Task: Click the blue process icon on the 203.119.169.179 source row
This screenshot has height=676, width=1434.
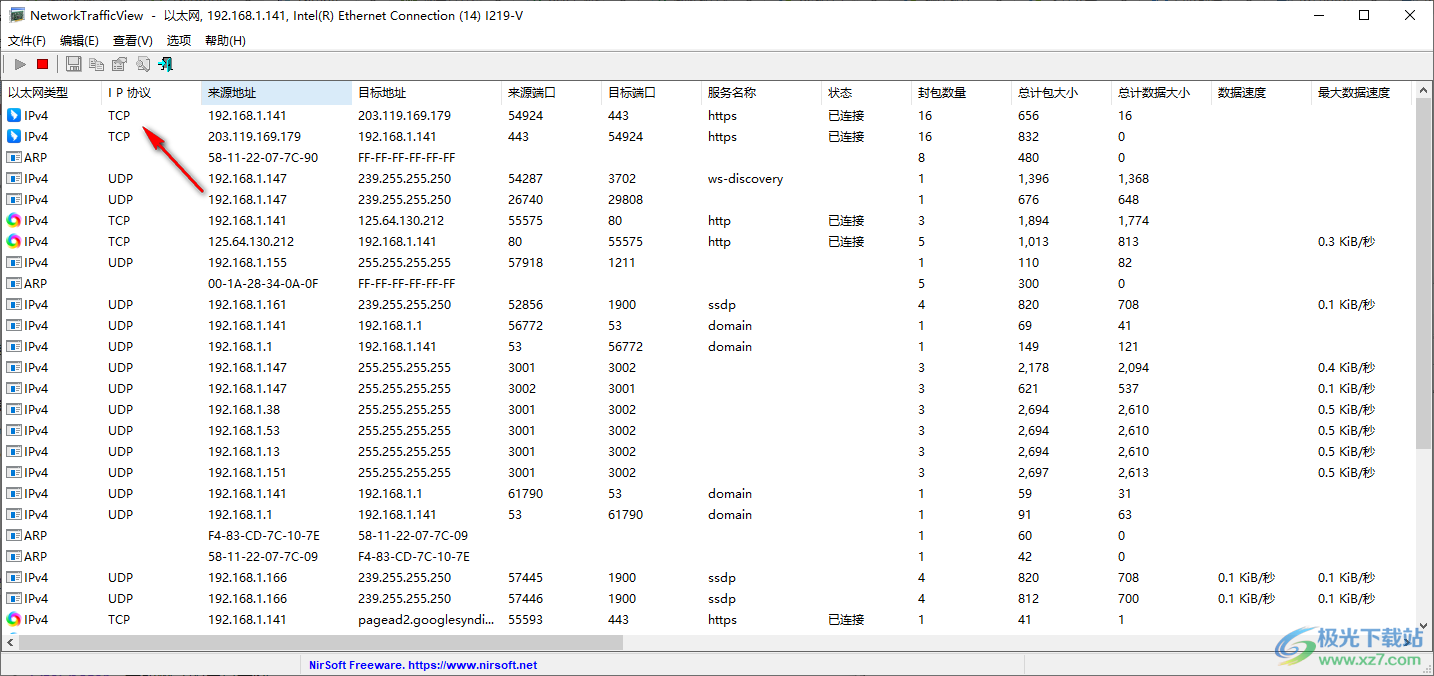Action: pos(14,136)
